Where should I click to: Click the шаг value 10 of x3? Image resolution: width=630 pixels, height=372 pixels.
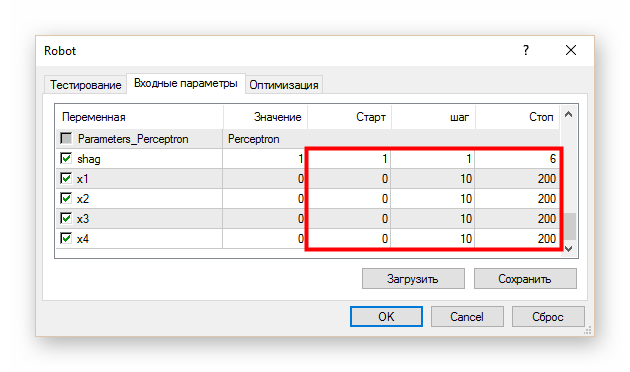coord(466,219)
